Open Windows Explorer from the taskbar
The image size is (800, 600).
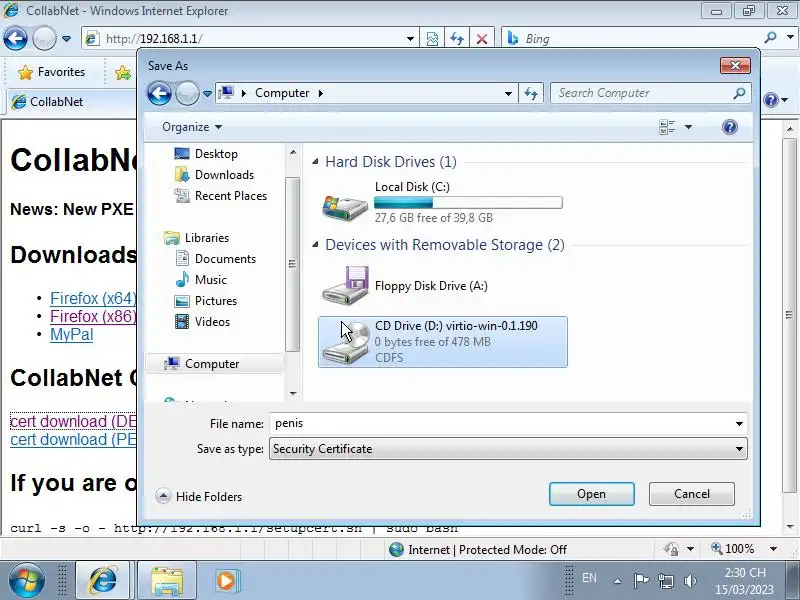point(167,581)
